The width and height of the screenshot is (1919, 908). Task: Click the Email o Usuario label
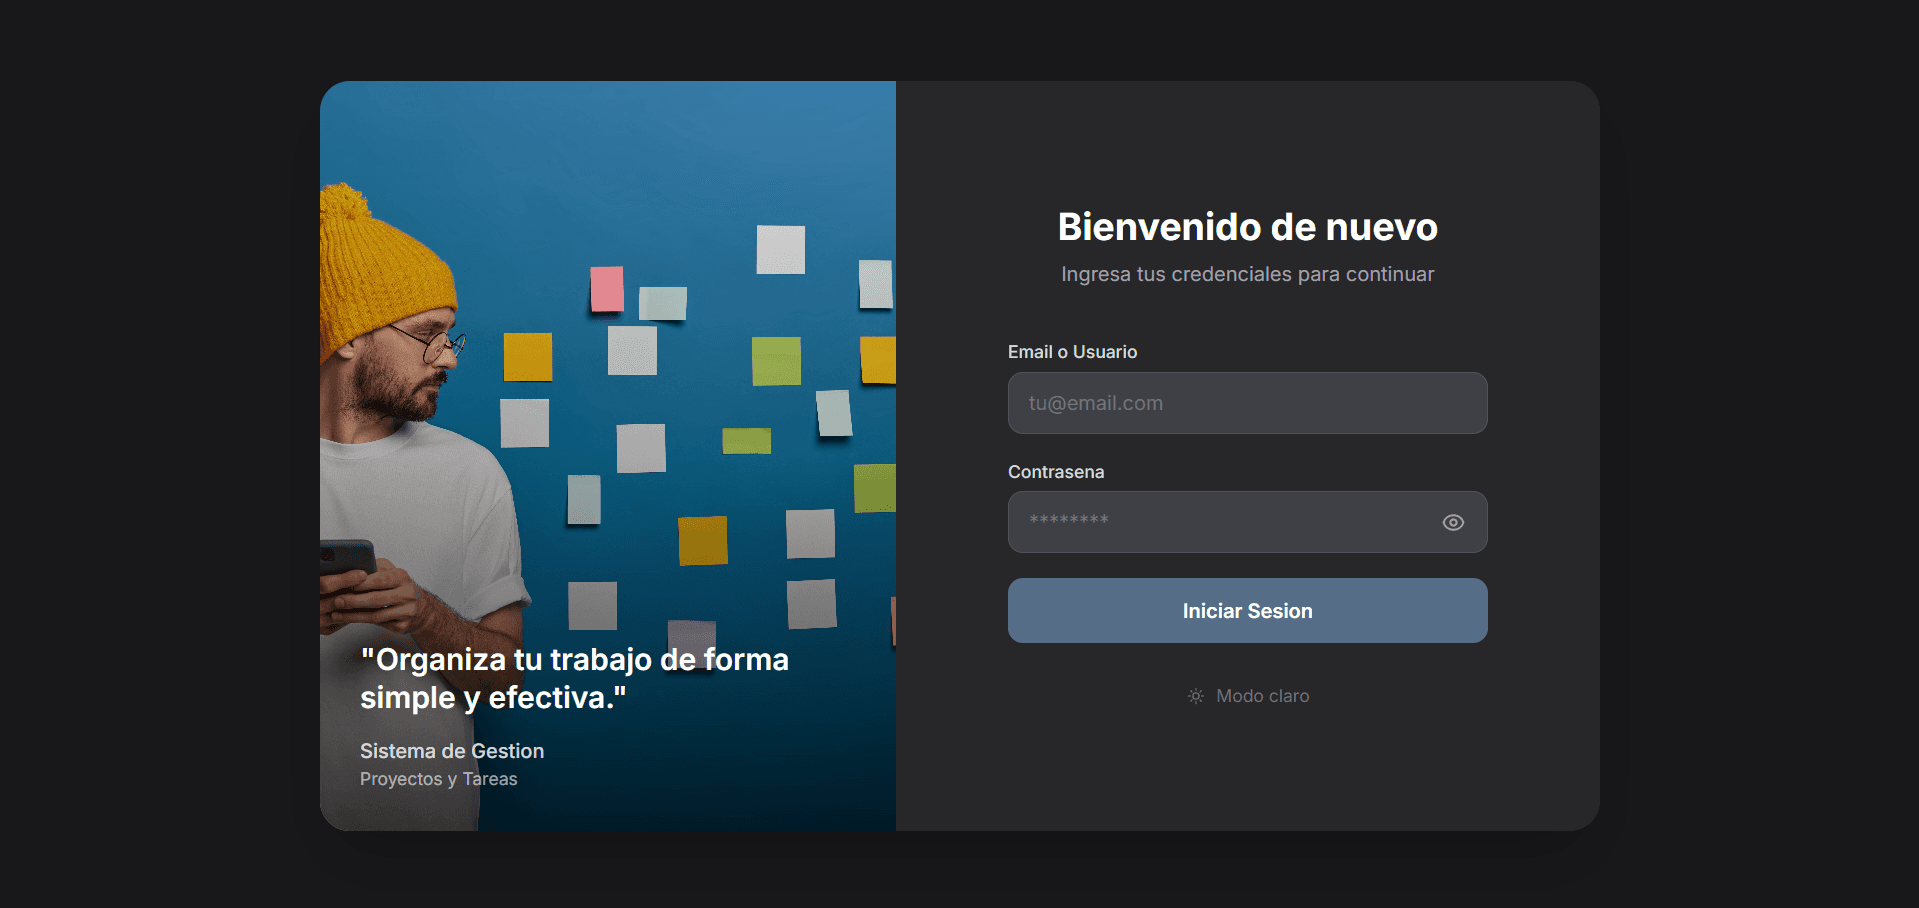click(x=1072, y=352)
